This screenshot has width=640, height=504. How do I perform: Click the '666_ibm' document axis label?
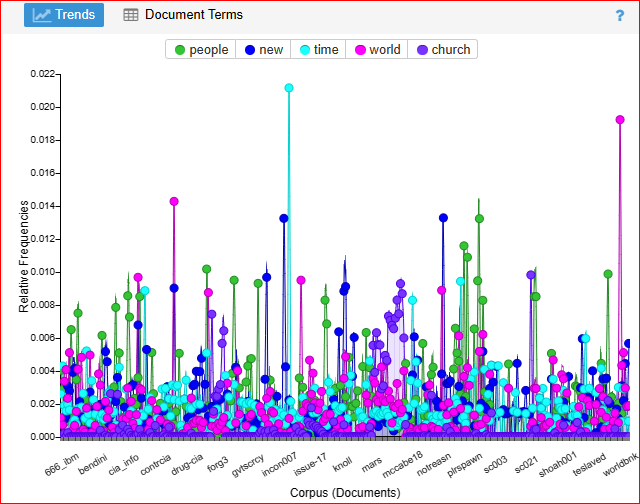[61, 464]
